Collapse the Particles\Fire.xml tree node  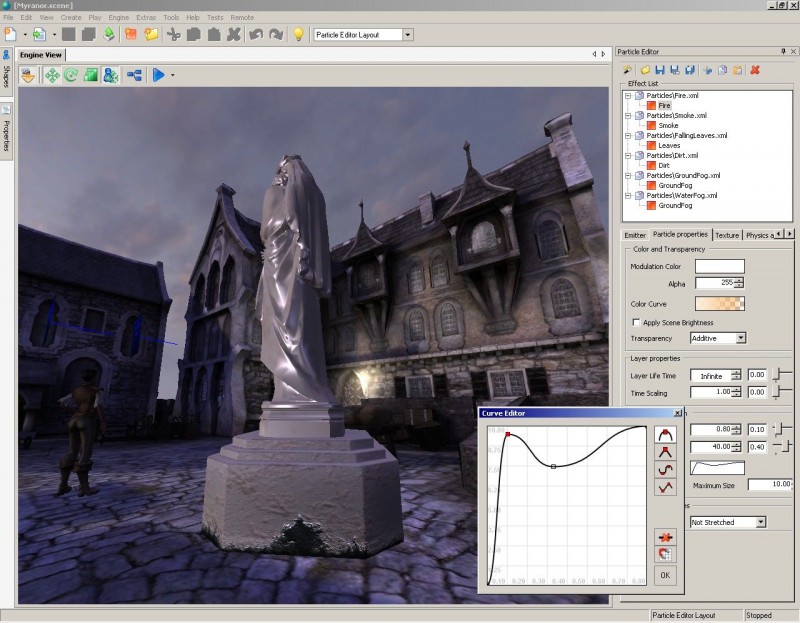tap(629, 96)
